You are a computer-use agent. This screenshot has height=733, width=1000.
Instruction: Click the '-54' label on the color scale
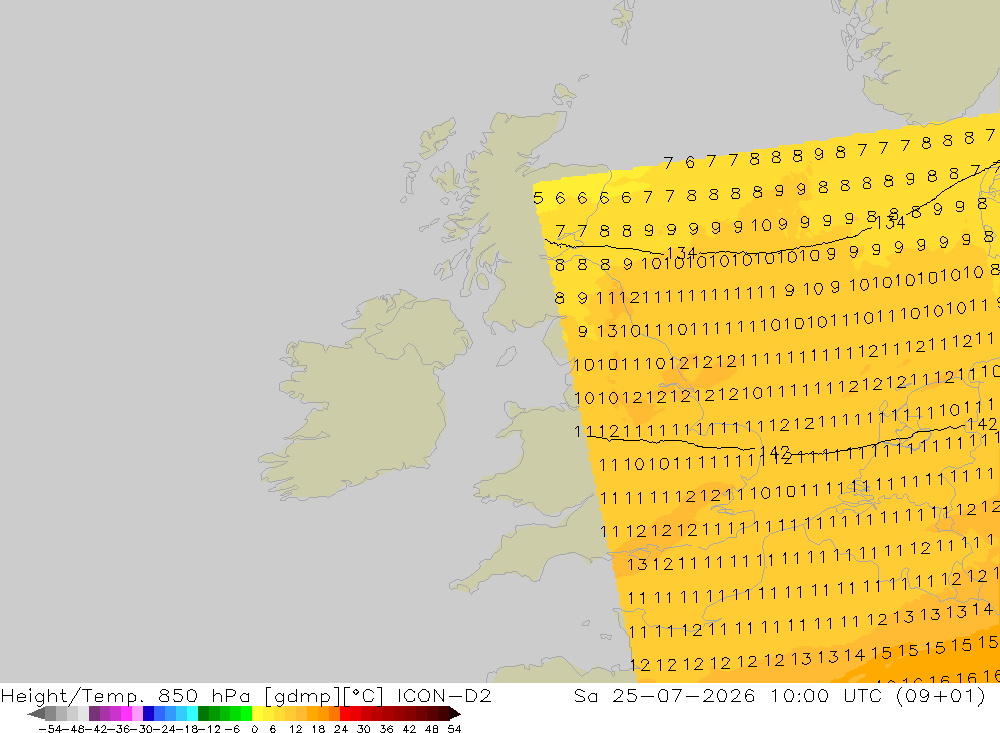coord(51,729)
